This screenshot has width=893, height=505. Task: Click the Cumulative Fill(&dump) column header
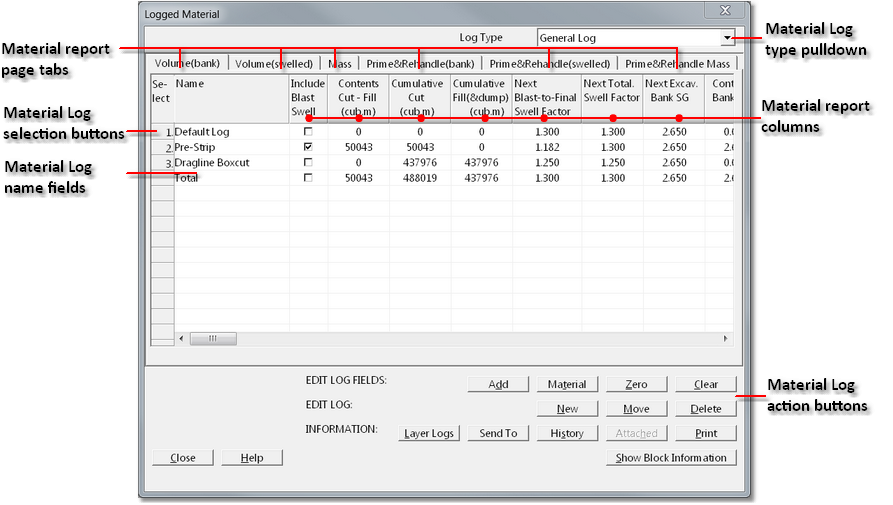(x=481, y=98)
